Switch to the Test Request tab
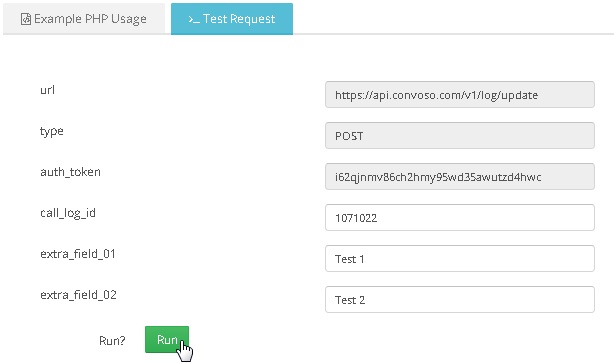Image resolution: width=614 pixels, height=363 pixels. tap(232, 19)
